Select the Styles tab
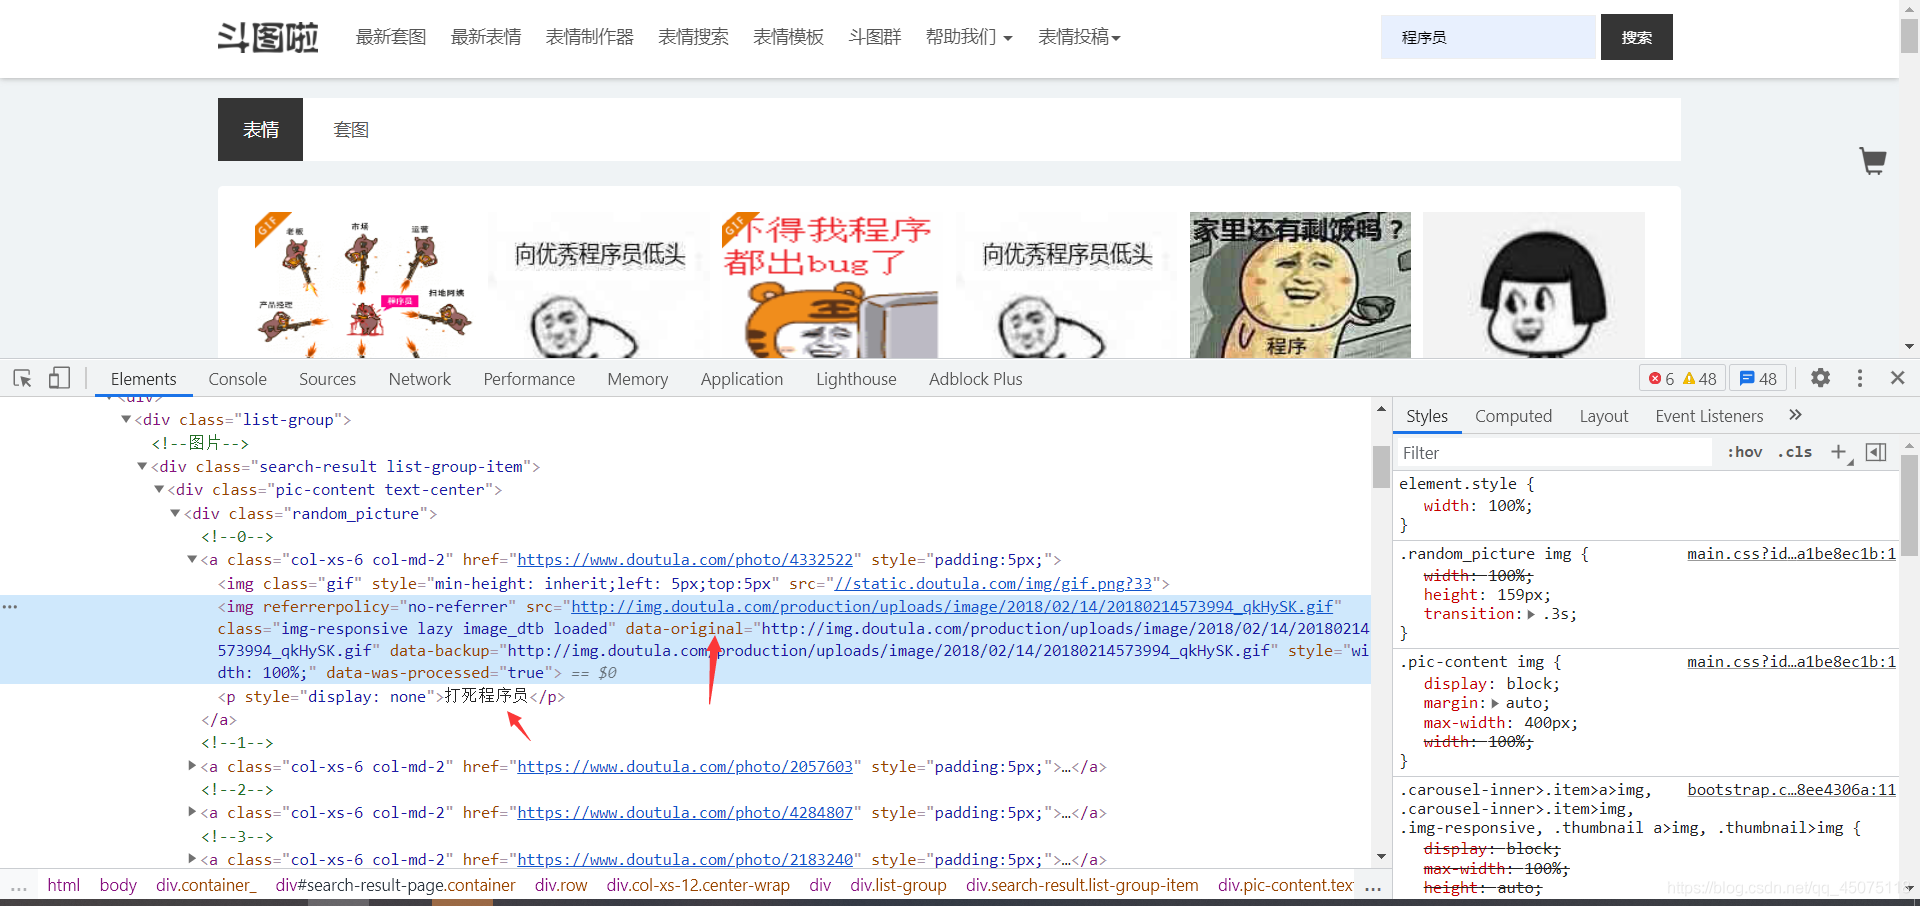 1427,416
